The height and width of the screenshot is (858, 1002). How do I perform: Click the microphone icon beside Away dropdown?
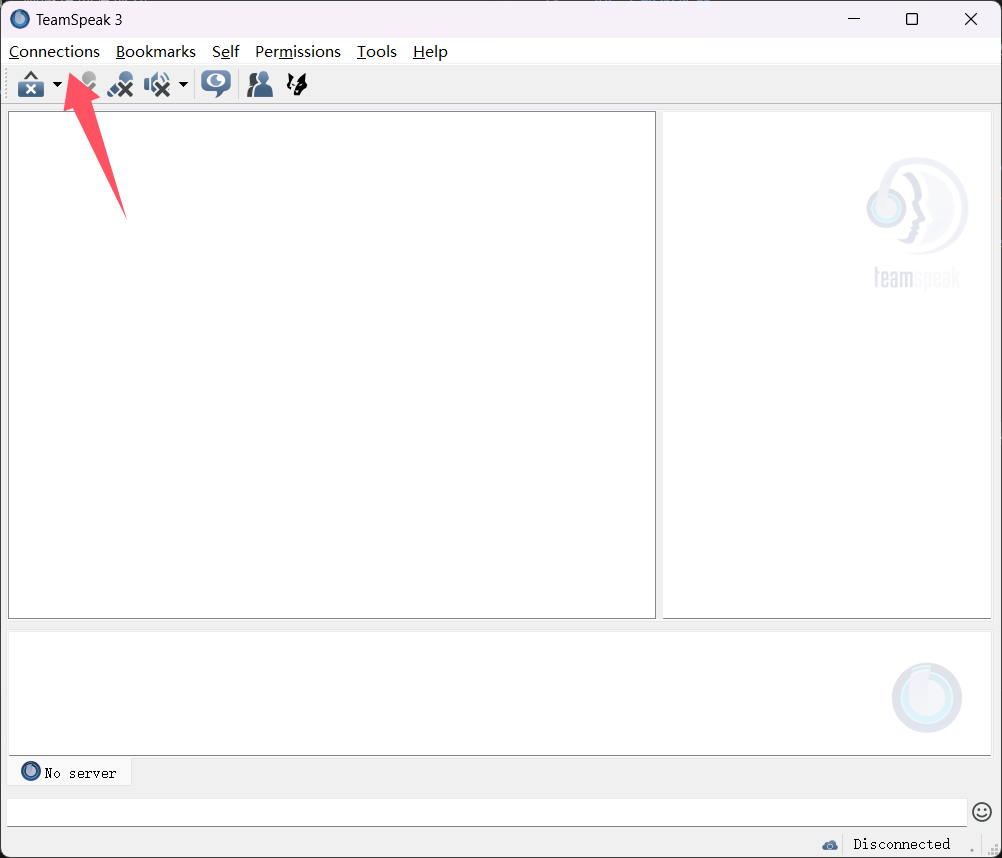click(88, 85)
